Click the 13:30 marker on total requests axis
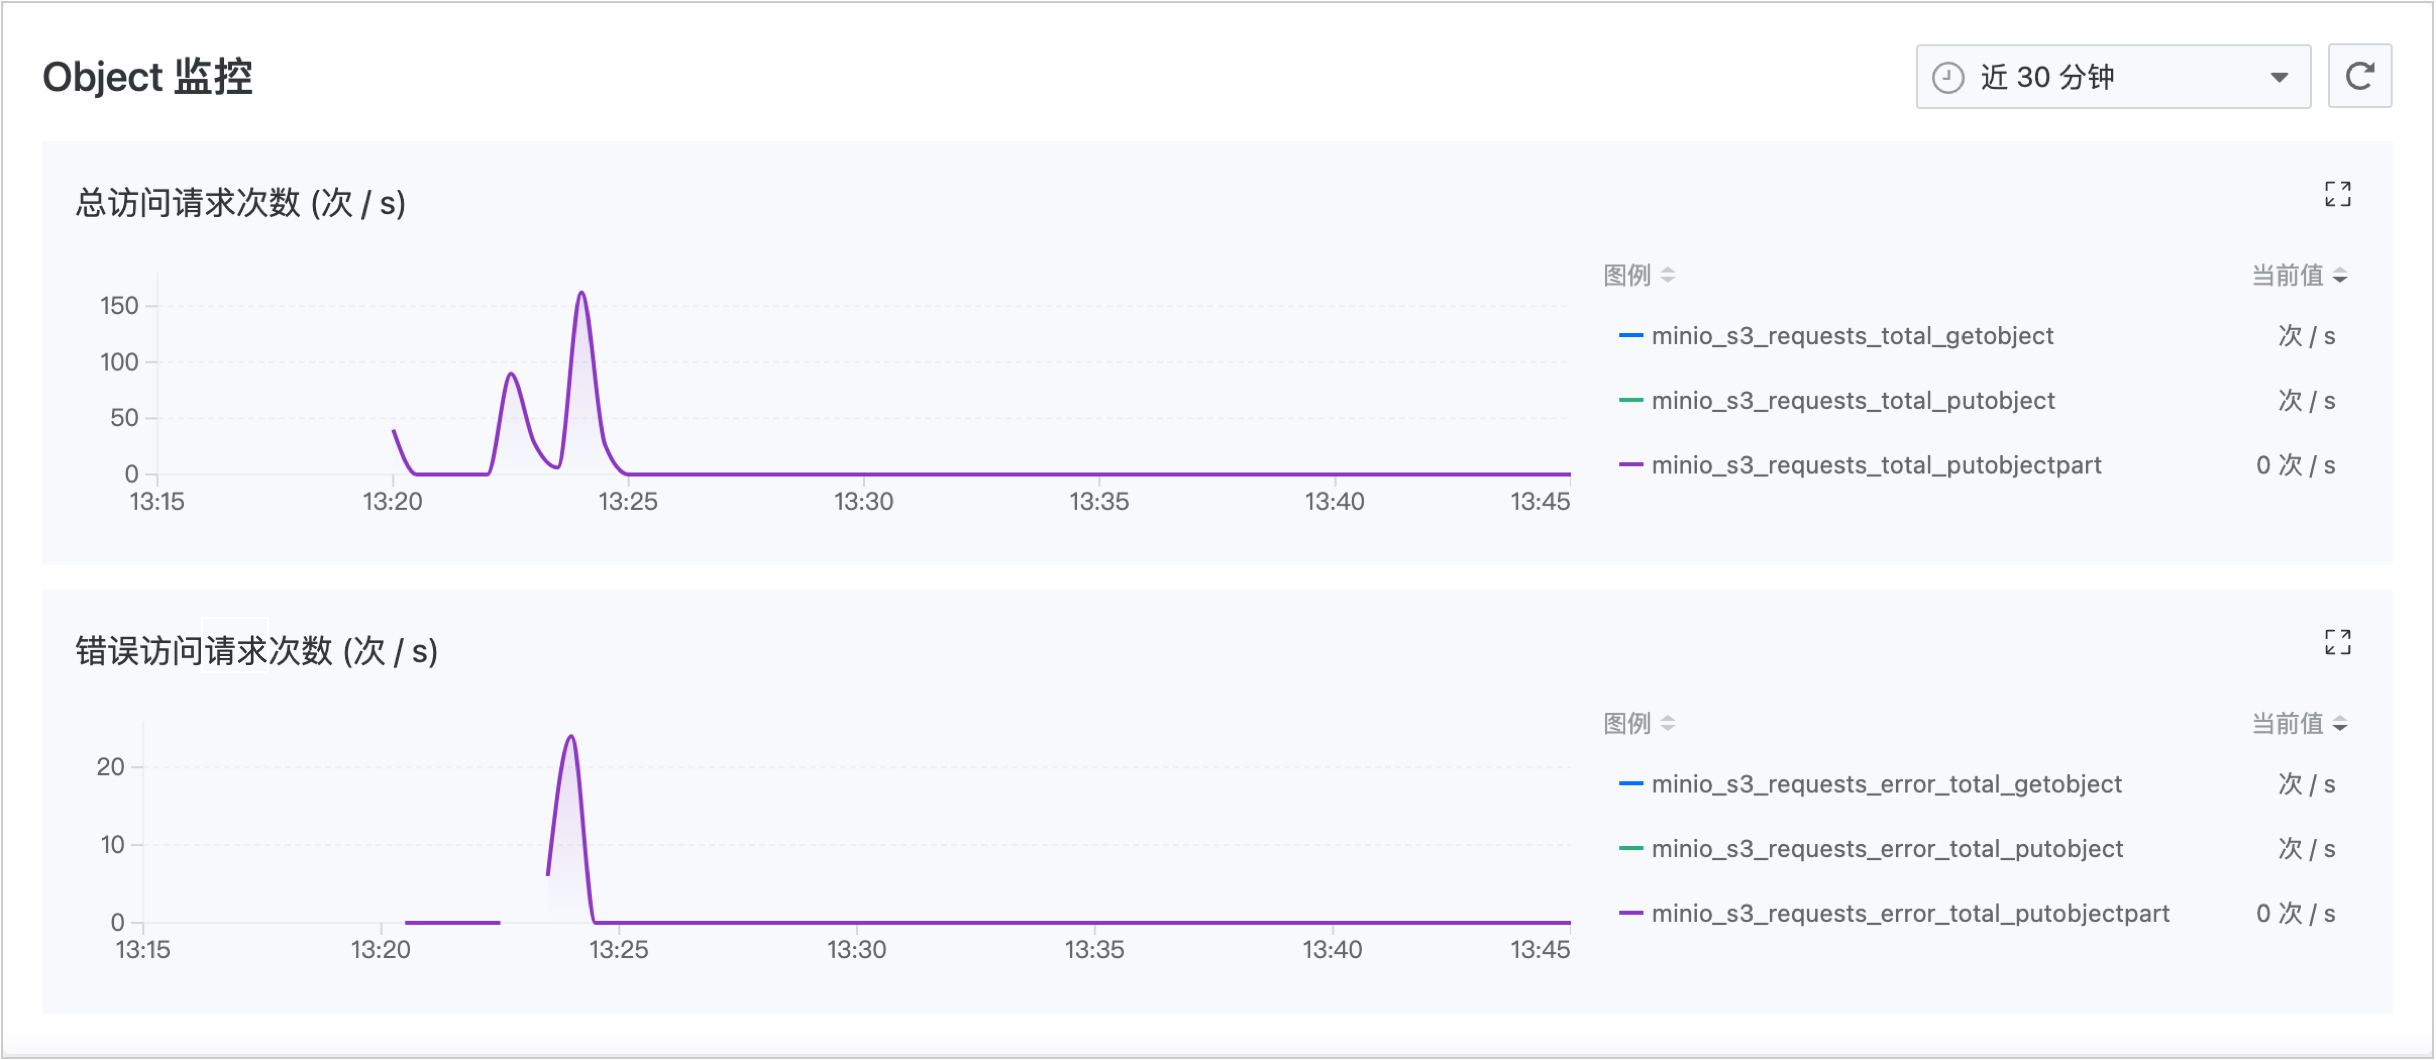 pyautogui.click(x=863, y=501)
